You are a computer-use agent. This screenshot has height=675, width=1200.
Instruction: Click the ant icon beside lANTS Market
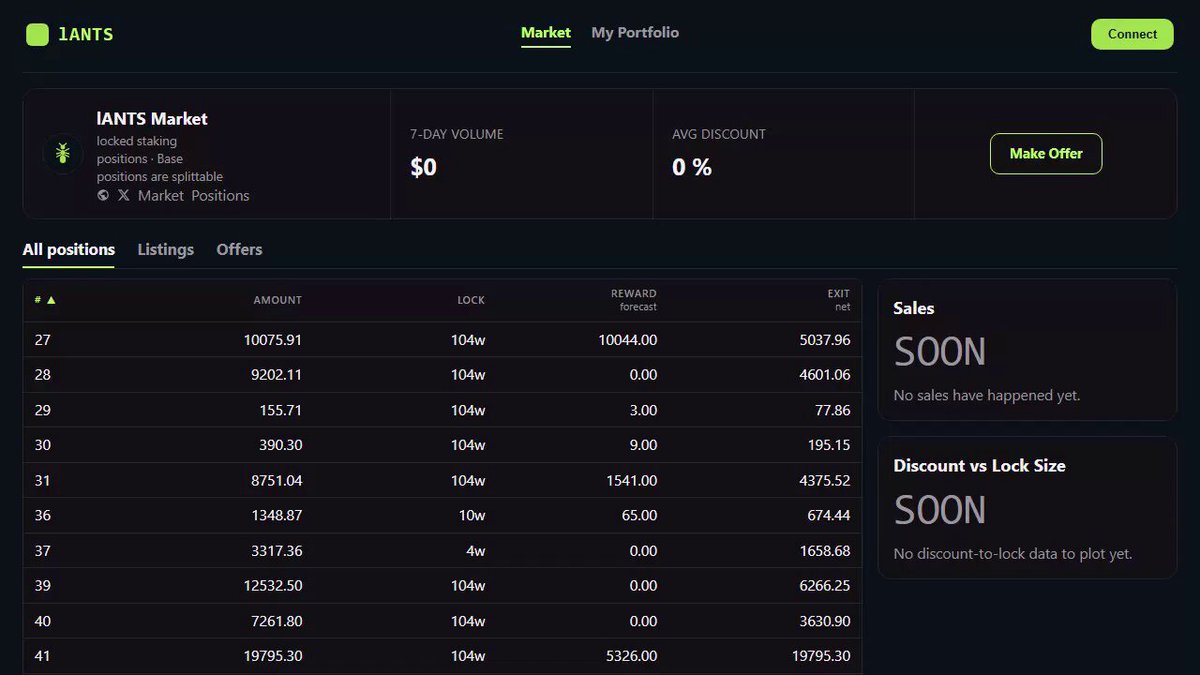pyautogui.click(x=63, y=154)
